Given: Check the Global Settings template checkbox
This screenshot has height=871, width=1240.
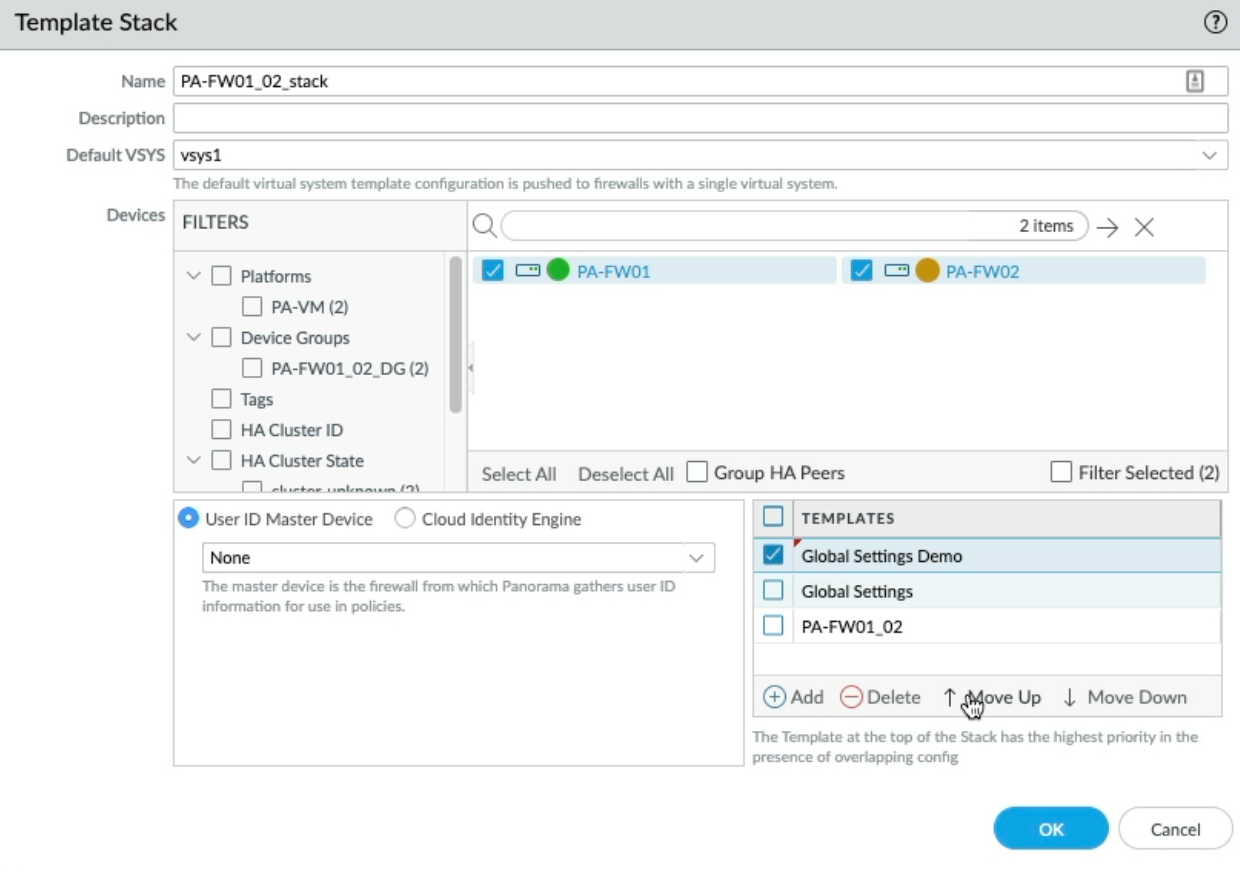Looking at the screenshot, I should (773, 591).
